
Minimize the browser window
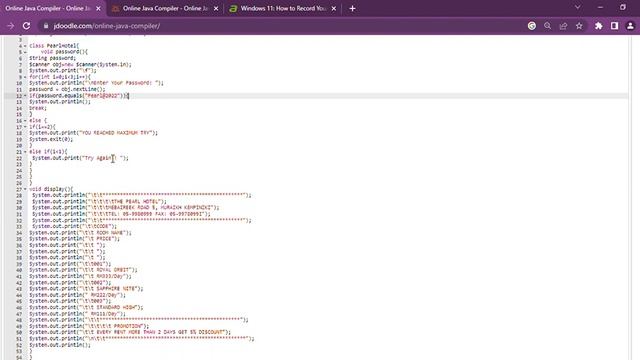pyautogui.click(x=600, y=7)
